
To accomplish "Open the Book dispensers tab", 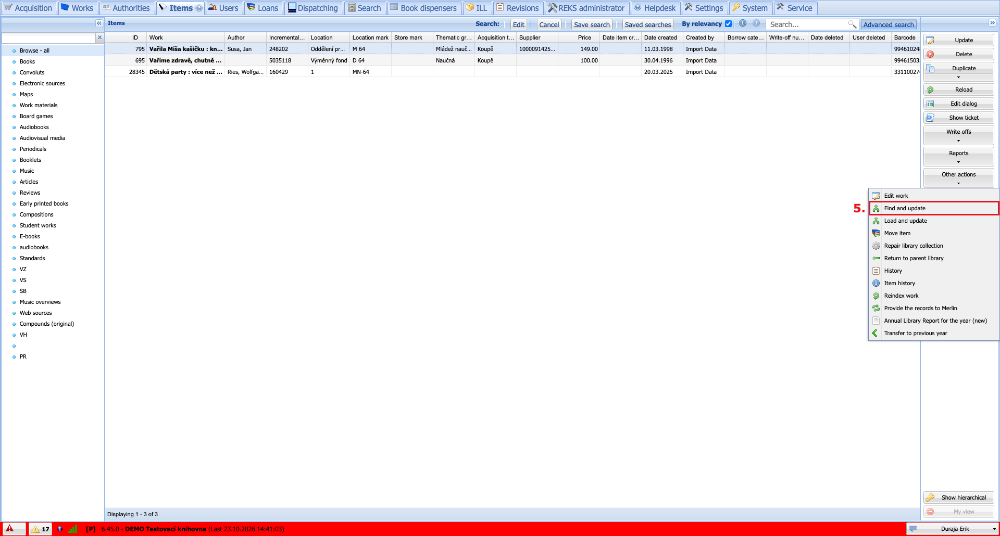I will pyautogui.click(x=423, y=8).
